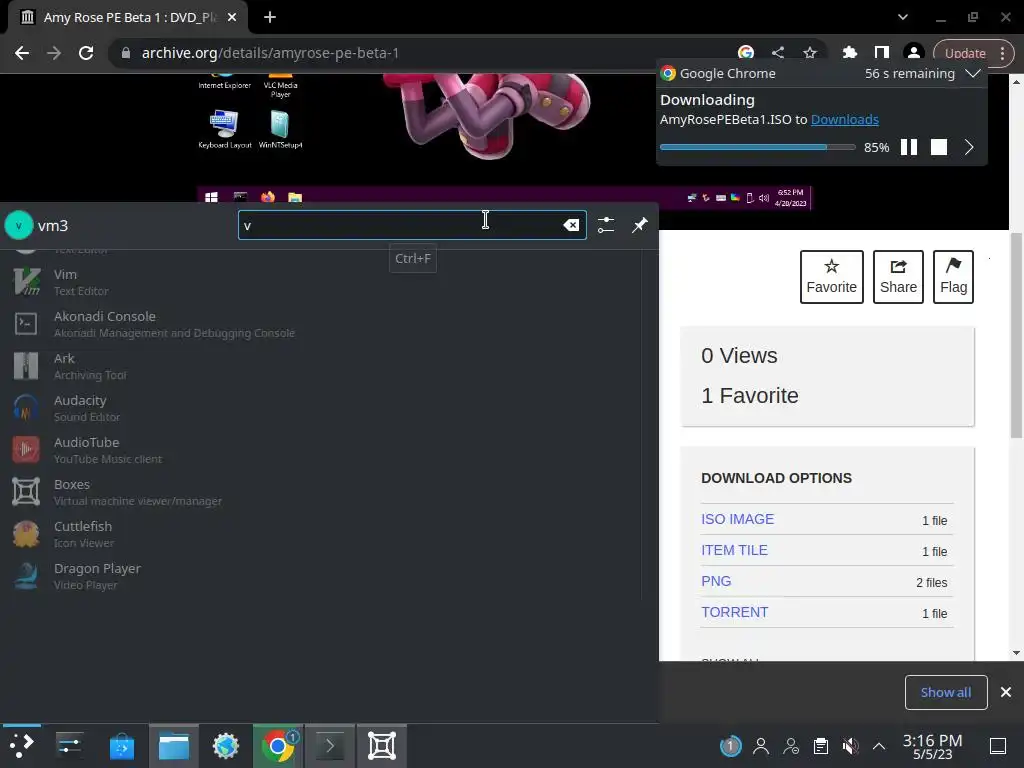Image resolution: width=1024 pixels, height=768 pixels.
Task: Open Vim text editor from launcher
Action: click(320, 282)
